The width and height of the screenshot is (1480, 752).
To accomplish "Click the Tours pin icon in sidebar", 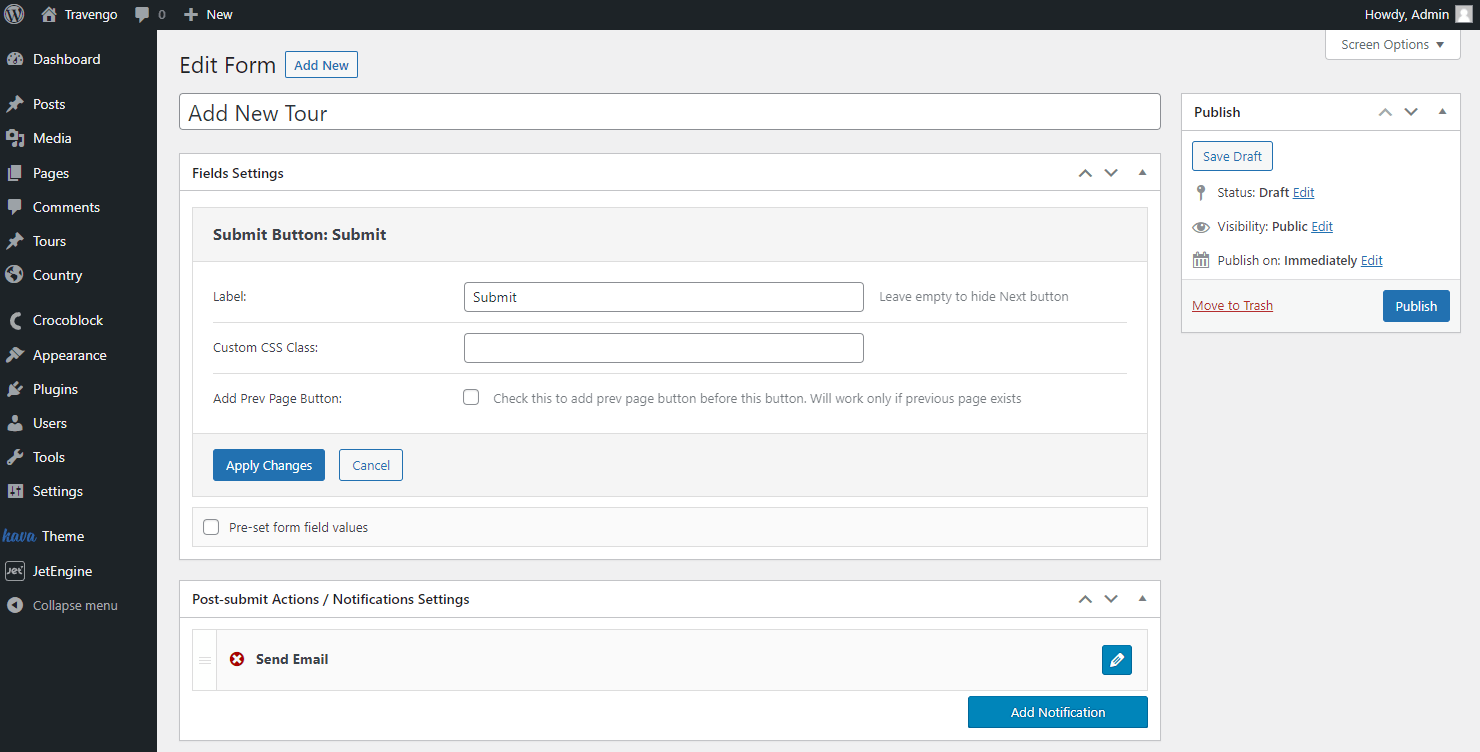I will [x=15, y=241].
